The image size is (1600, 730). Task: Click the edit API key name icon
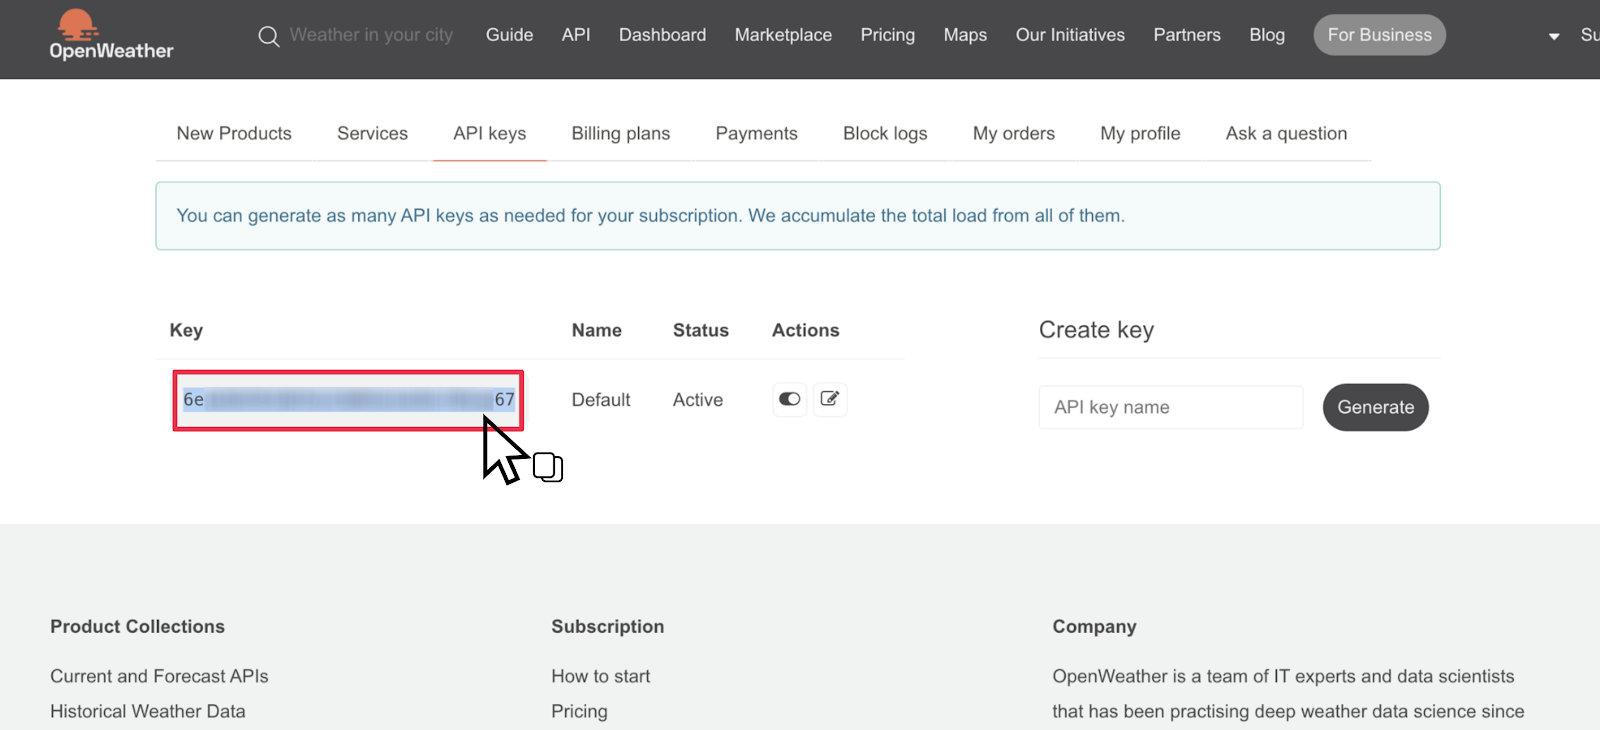pos(830,399)
